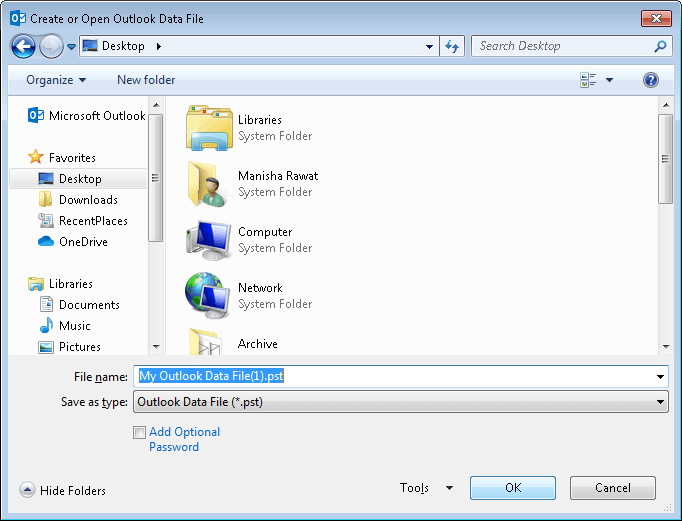
Task: Click the OK button
Action: click(513, 488)
